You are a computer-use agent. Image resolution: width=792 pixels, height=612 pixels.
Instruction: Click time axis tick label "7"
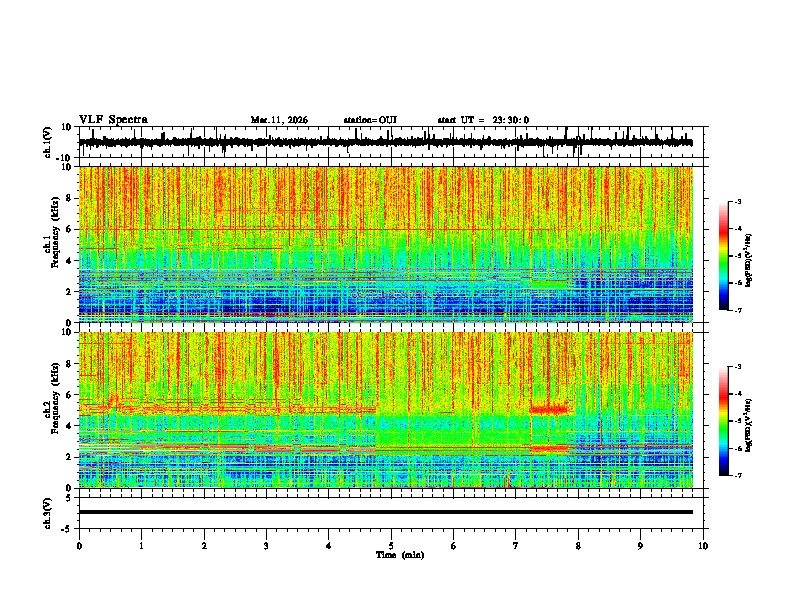(x=515, y=546)
